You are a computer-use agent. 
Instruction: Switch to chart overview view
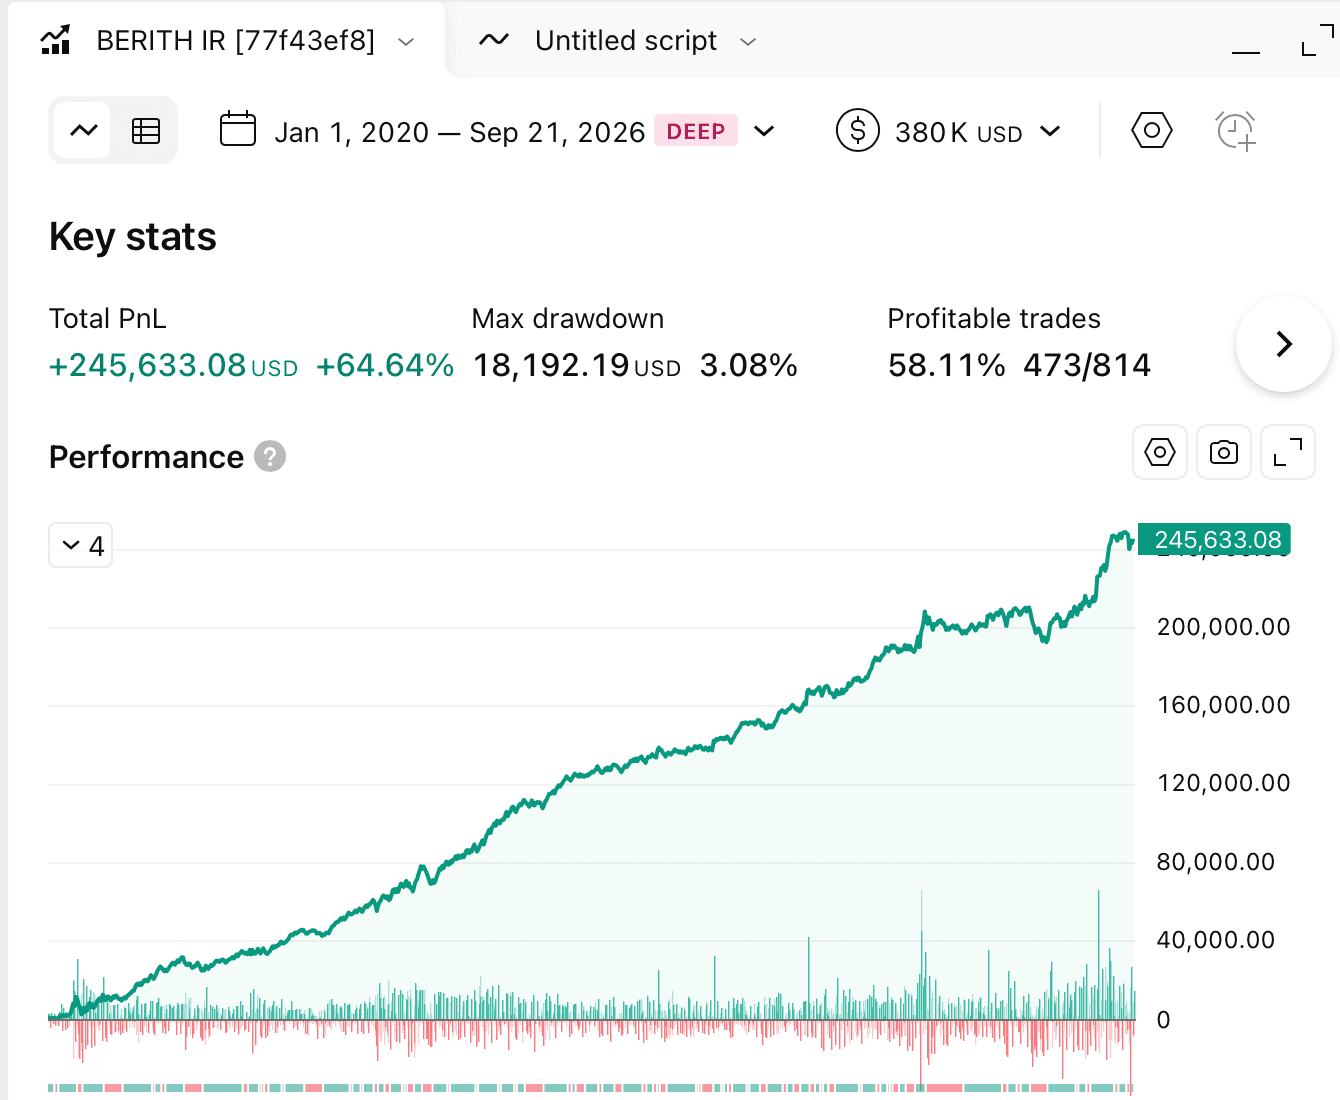pos(84,130)
